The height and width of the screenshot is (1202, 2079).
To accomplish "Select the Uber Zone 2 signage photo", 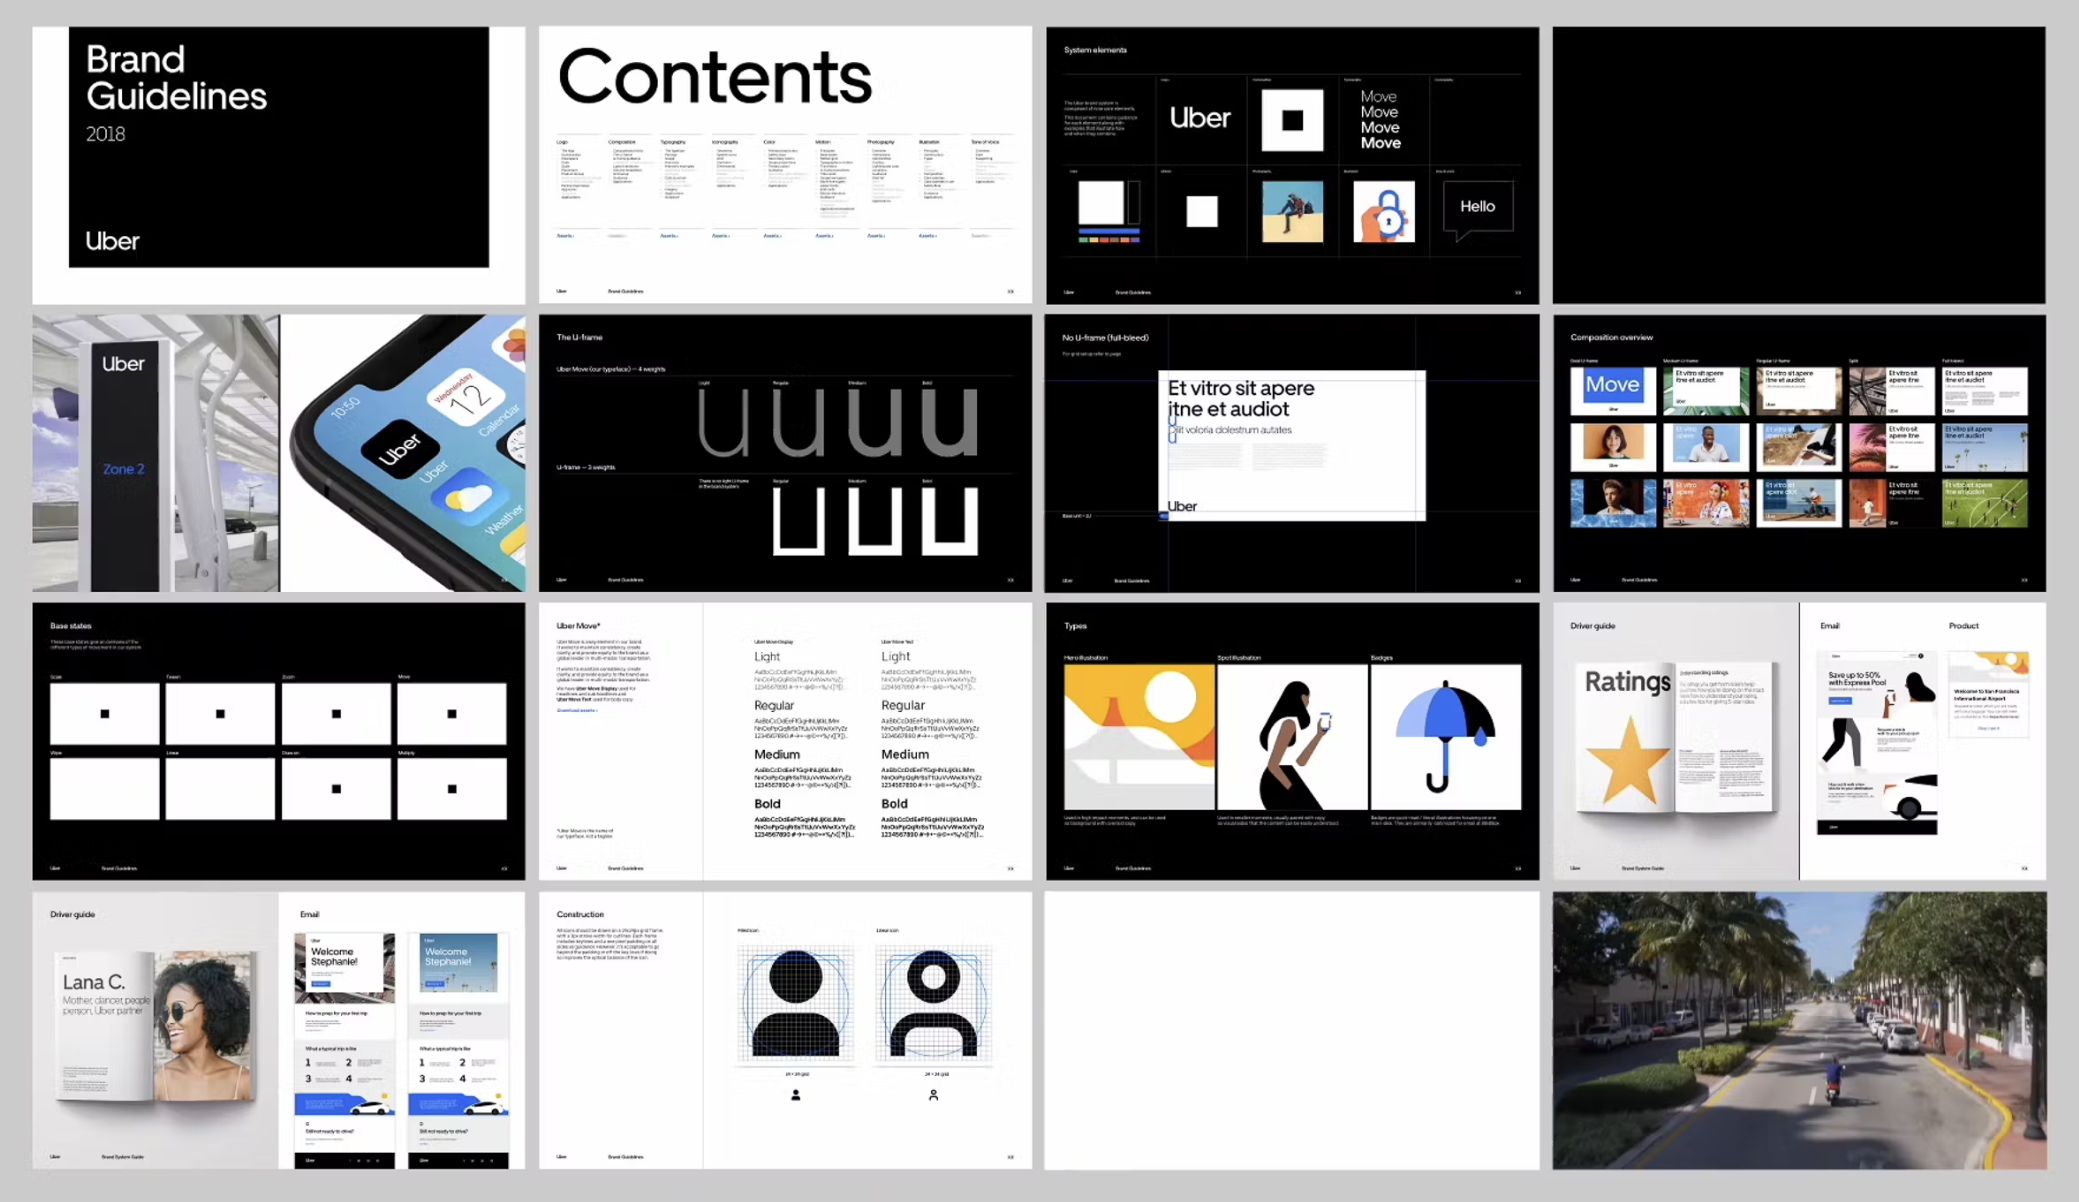I will 124,454.
